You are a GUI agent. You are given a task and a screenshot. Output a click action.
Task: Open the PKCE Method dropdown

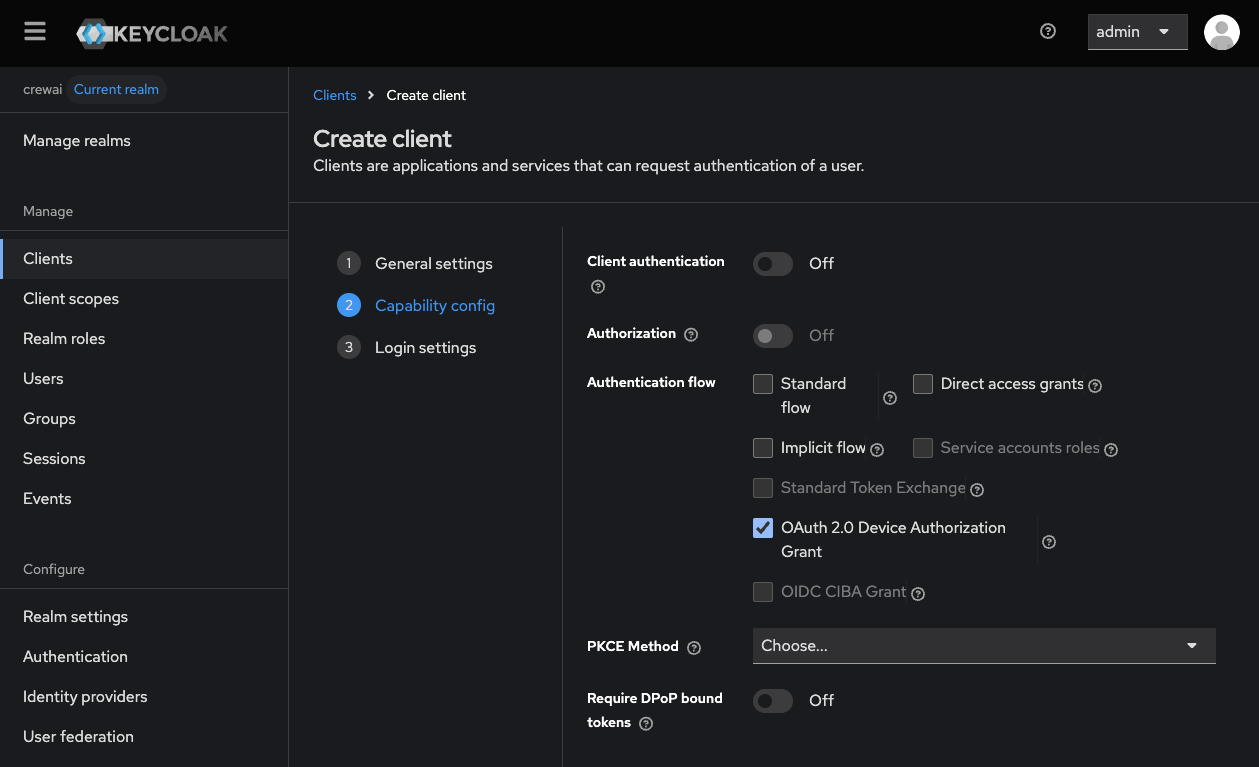(x=983, y=646)
